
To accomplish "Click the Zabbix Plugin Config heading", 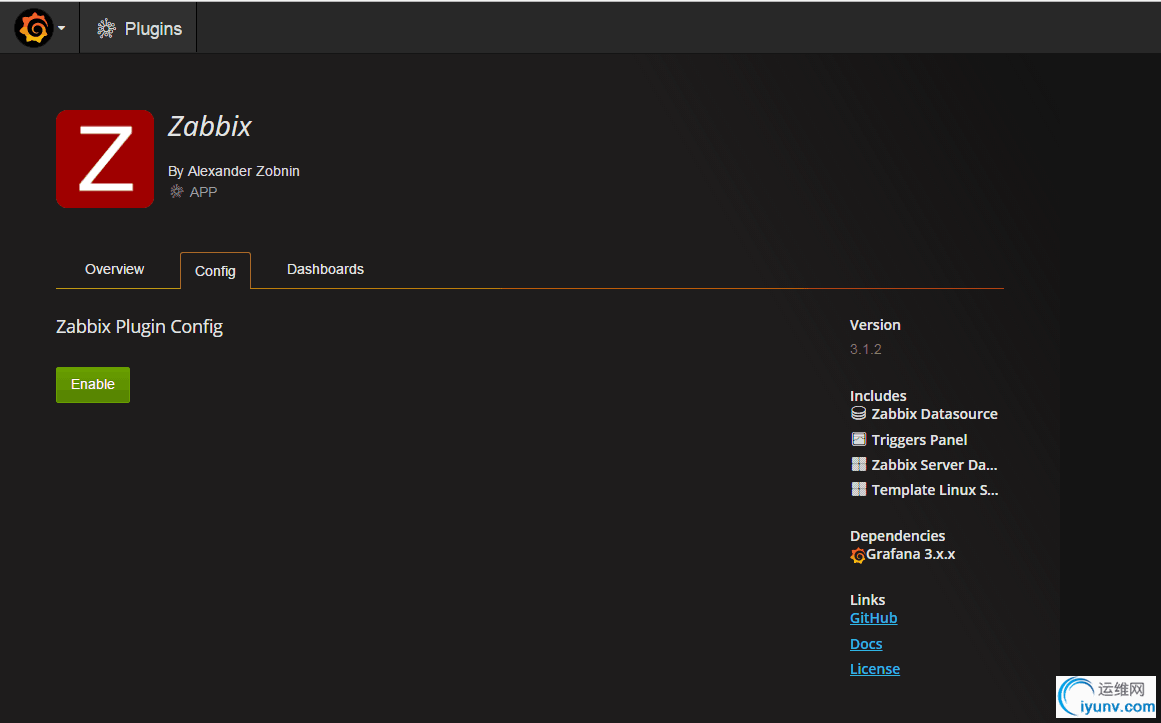I will pos(139,327).
